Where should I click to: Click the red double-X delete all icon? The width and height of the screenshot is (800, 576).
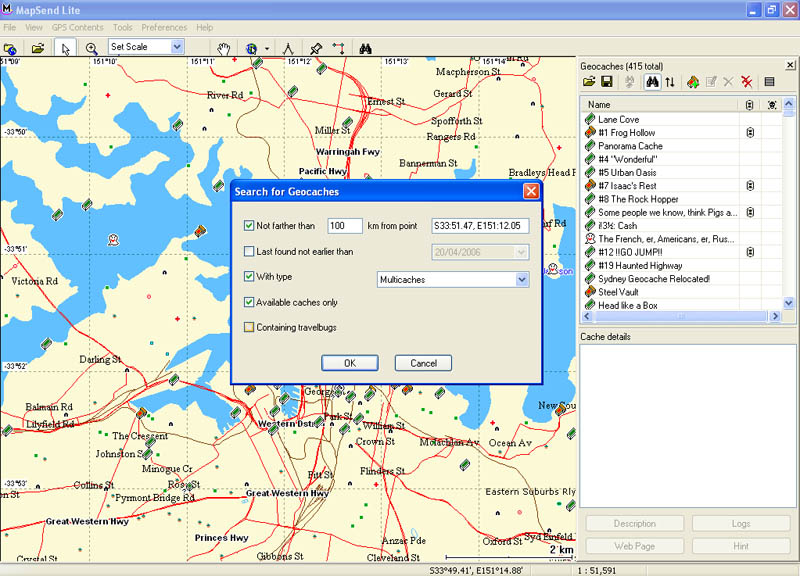[746, 81]
